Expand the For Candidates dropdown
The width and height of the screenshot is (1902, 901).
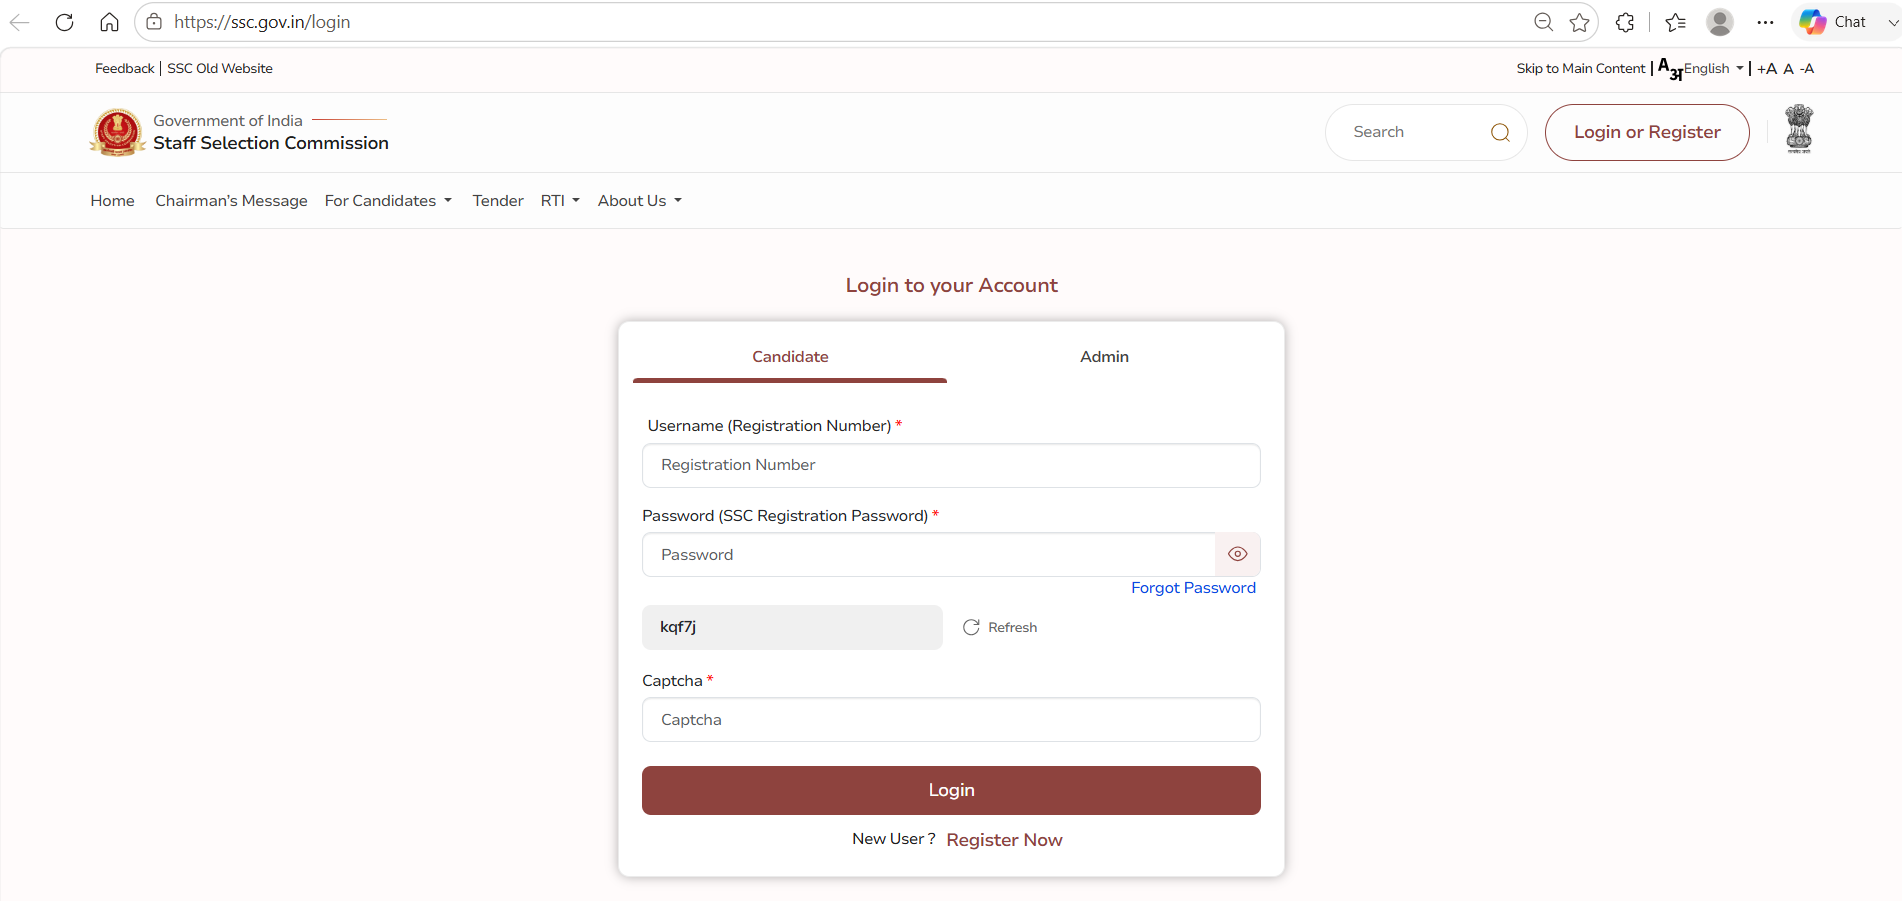388,201
